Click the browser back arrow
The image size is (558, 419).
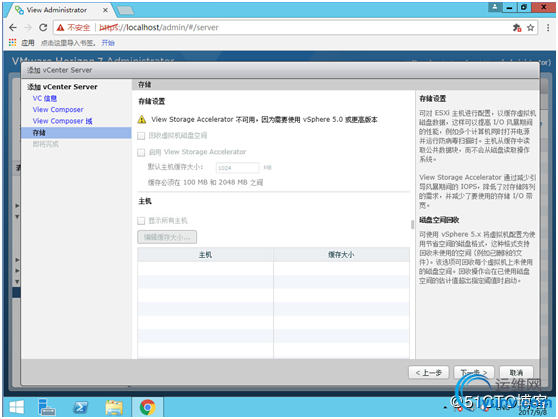click(13, 27)
